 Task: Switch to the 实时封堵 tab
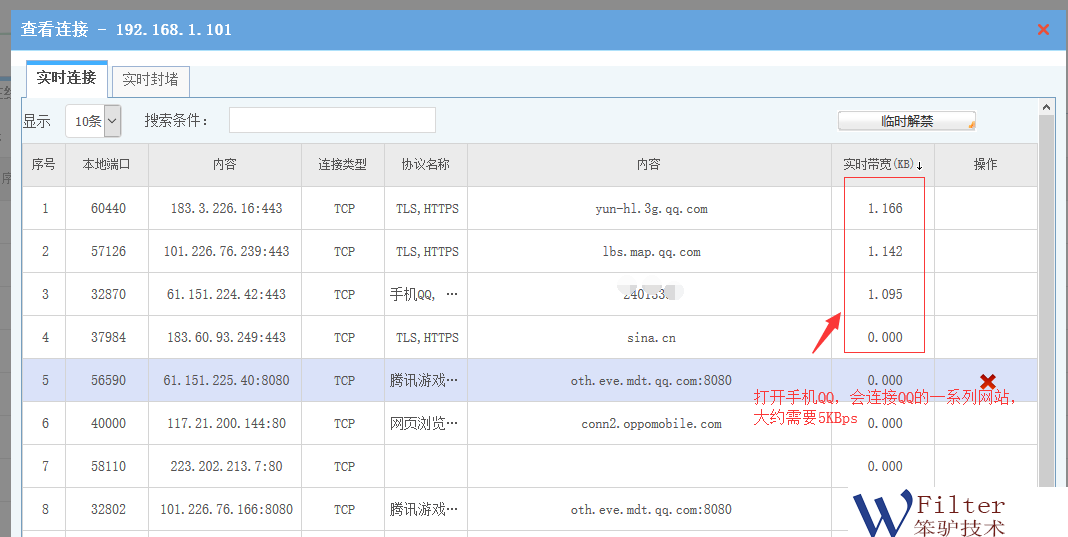151,80
